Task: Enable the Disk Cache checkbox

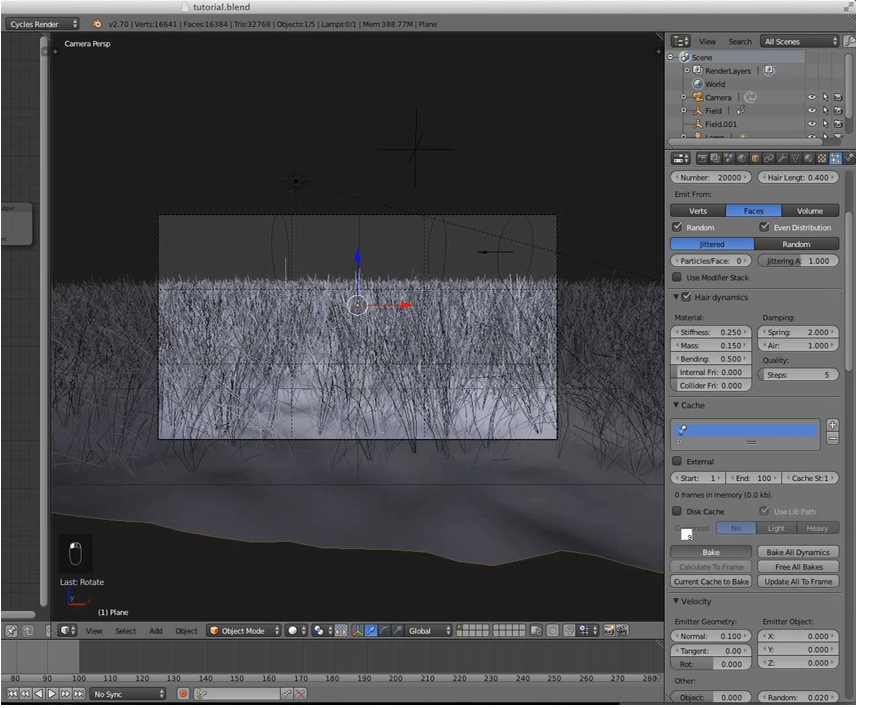Action: pyautogui.click(x=678, y=512)
